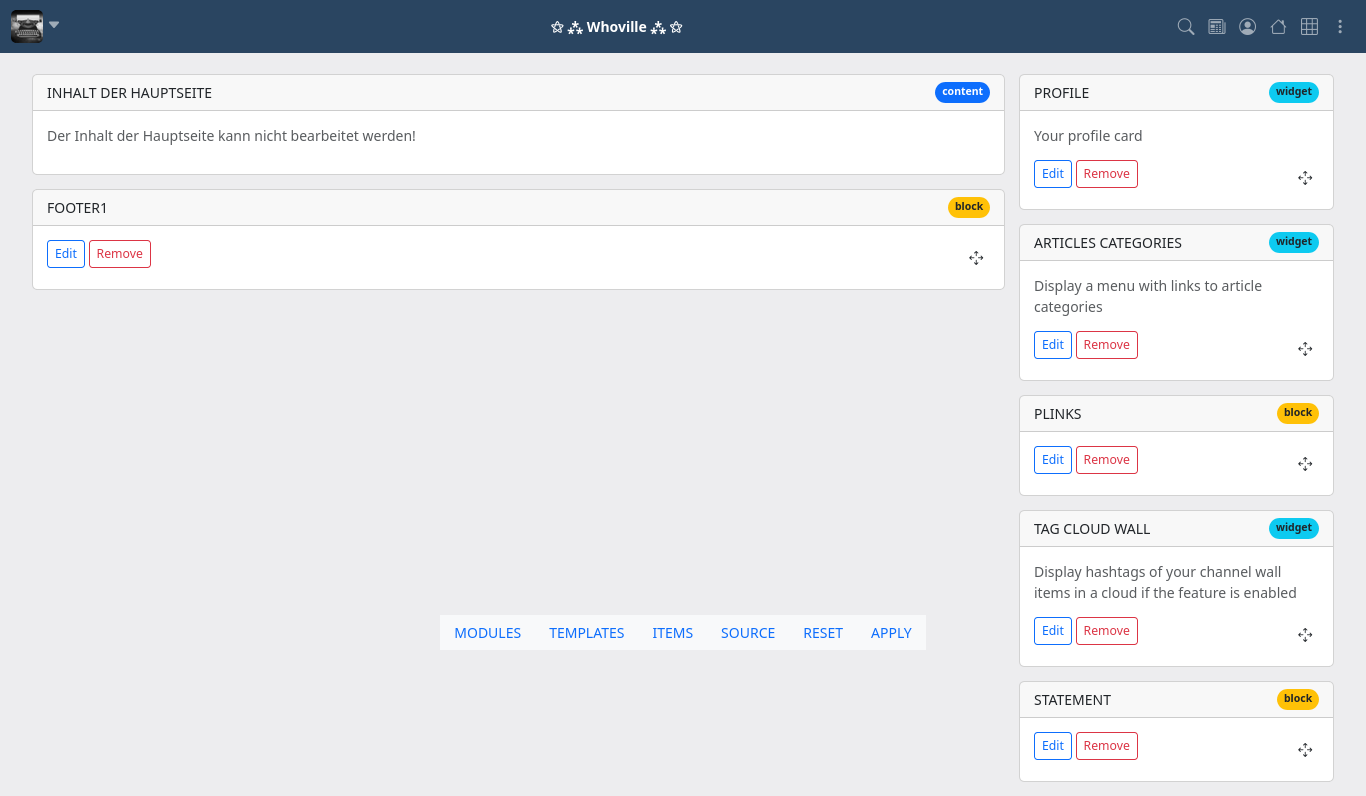Select the ITEMS menu entry

click(672, 633)
